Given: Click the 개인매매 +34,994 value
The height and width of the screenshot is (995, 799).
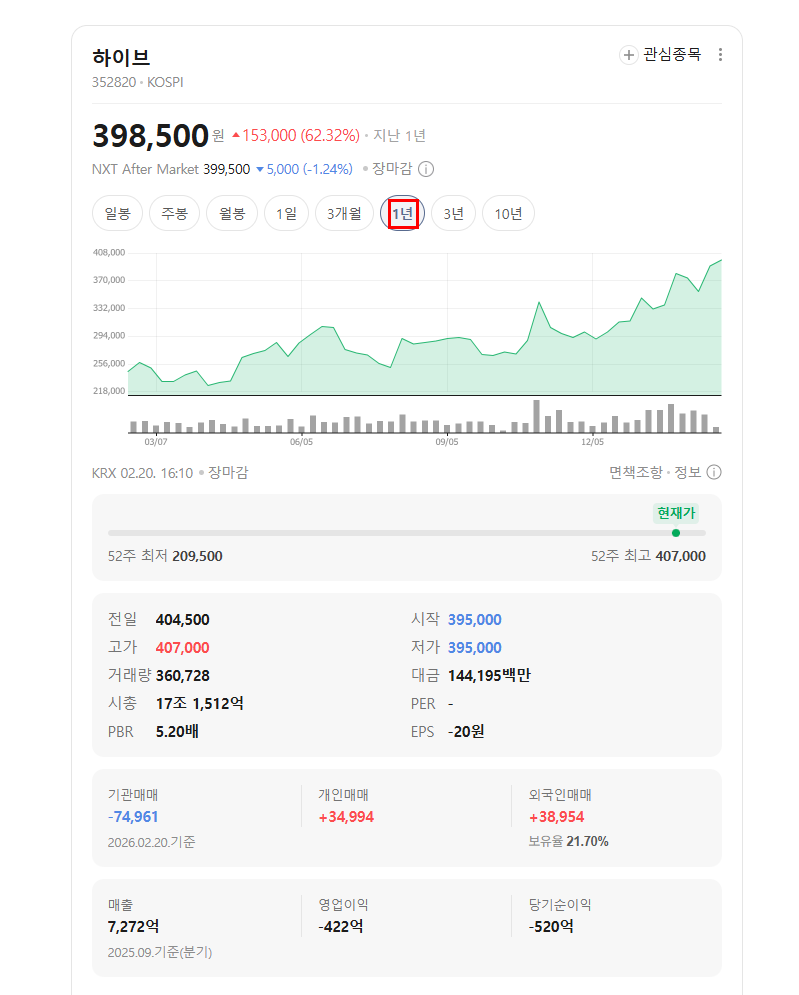Looking at the screenshot, I should [346, 817].
